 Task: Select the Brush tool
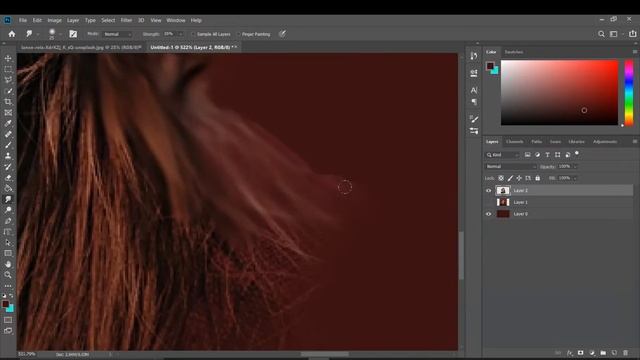[8, 145]
